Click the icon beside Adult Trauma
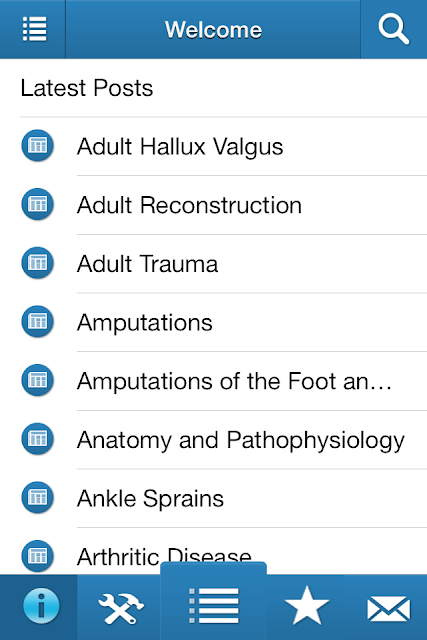The image size is (427, 640). [38, 262]
